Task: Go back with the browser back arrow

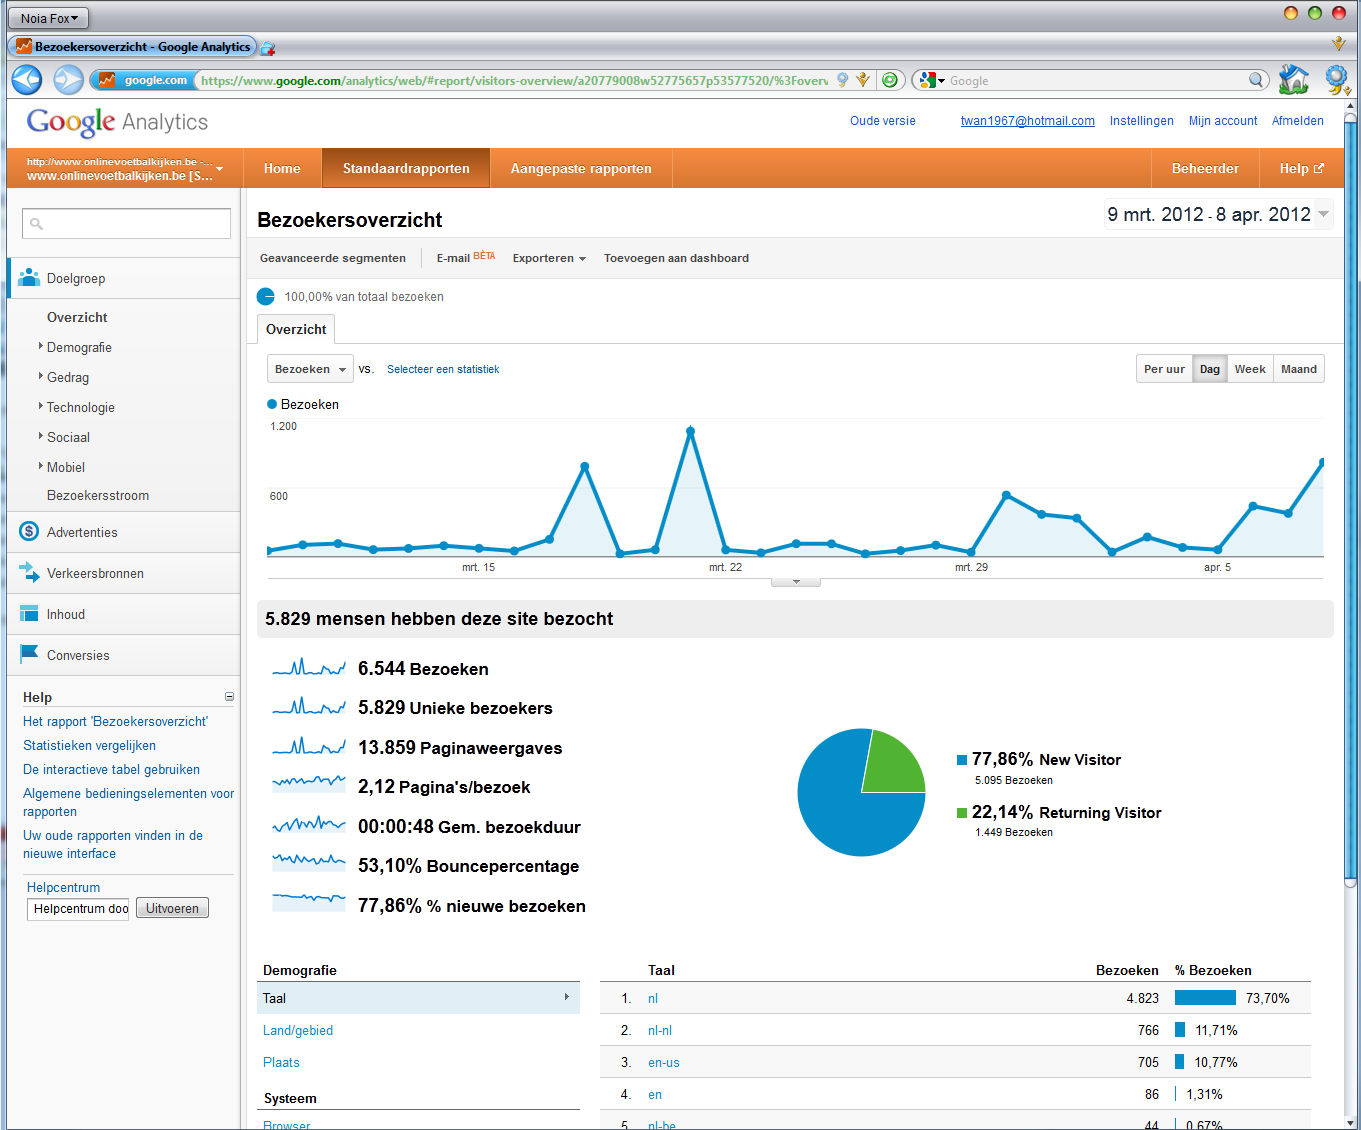Action: click(x=27, y=80)
